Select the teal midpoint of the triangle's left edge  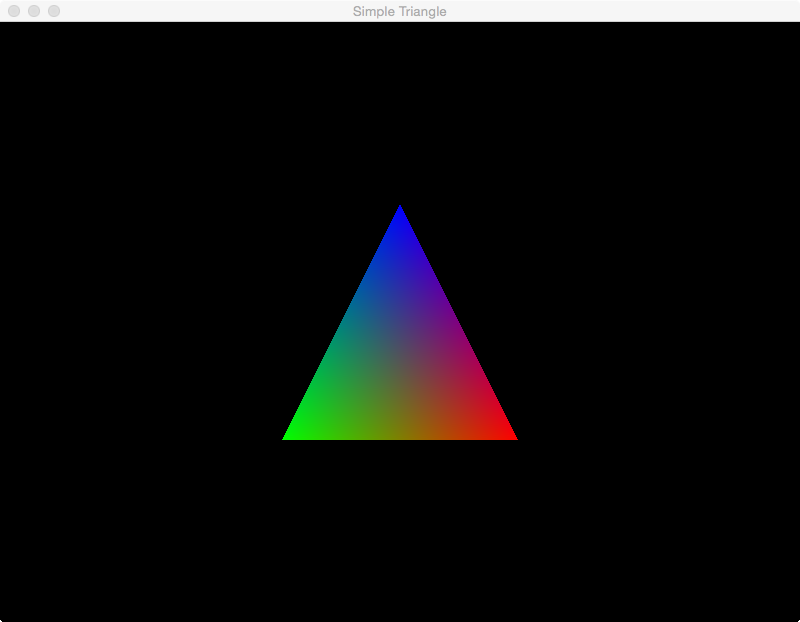[x=344, y=322]
